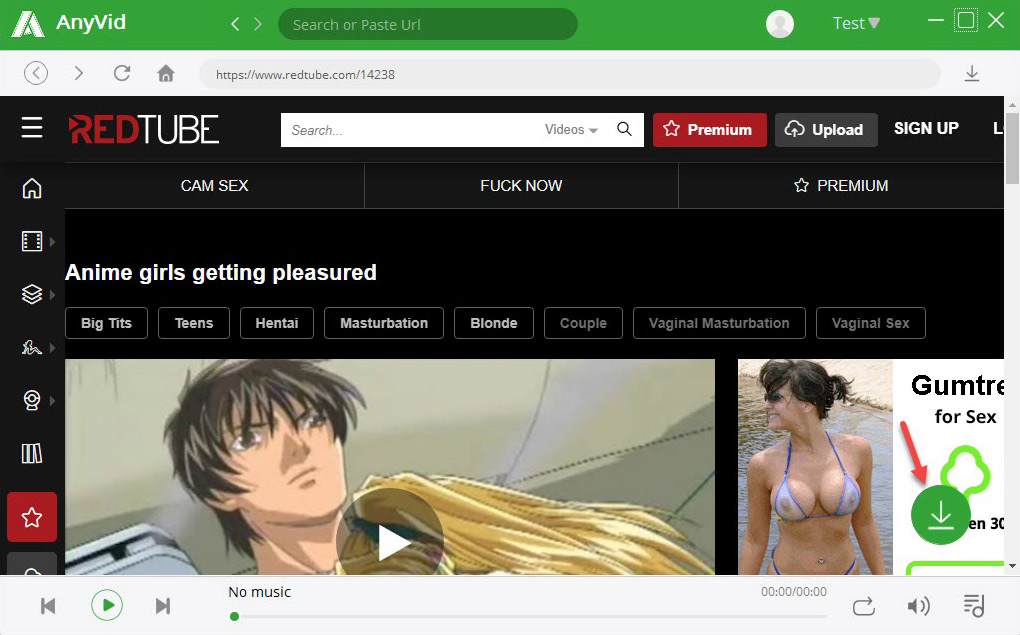Reload the page with refresh icon

122,73
